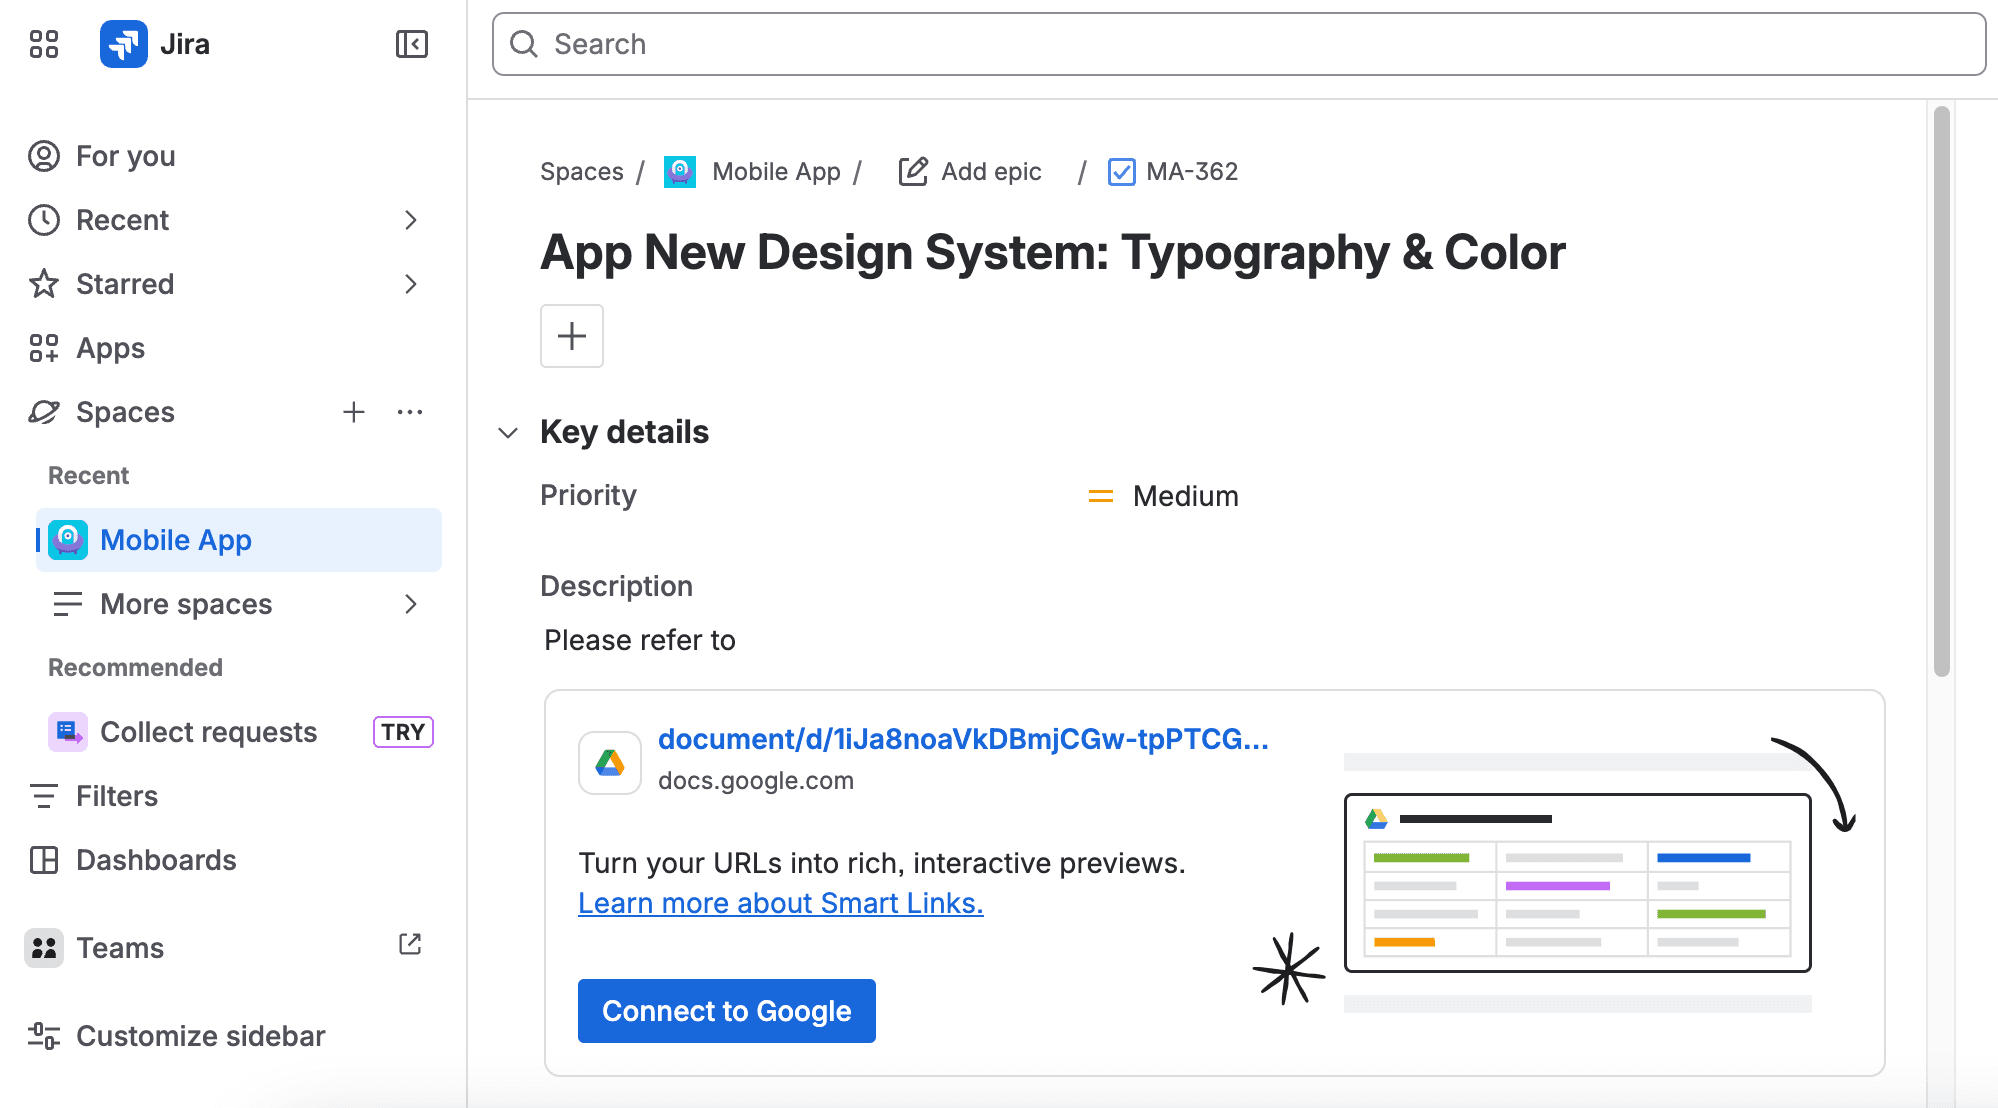Go to Dashboards

pyautogui.click(x=156, y=860)
